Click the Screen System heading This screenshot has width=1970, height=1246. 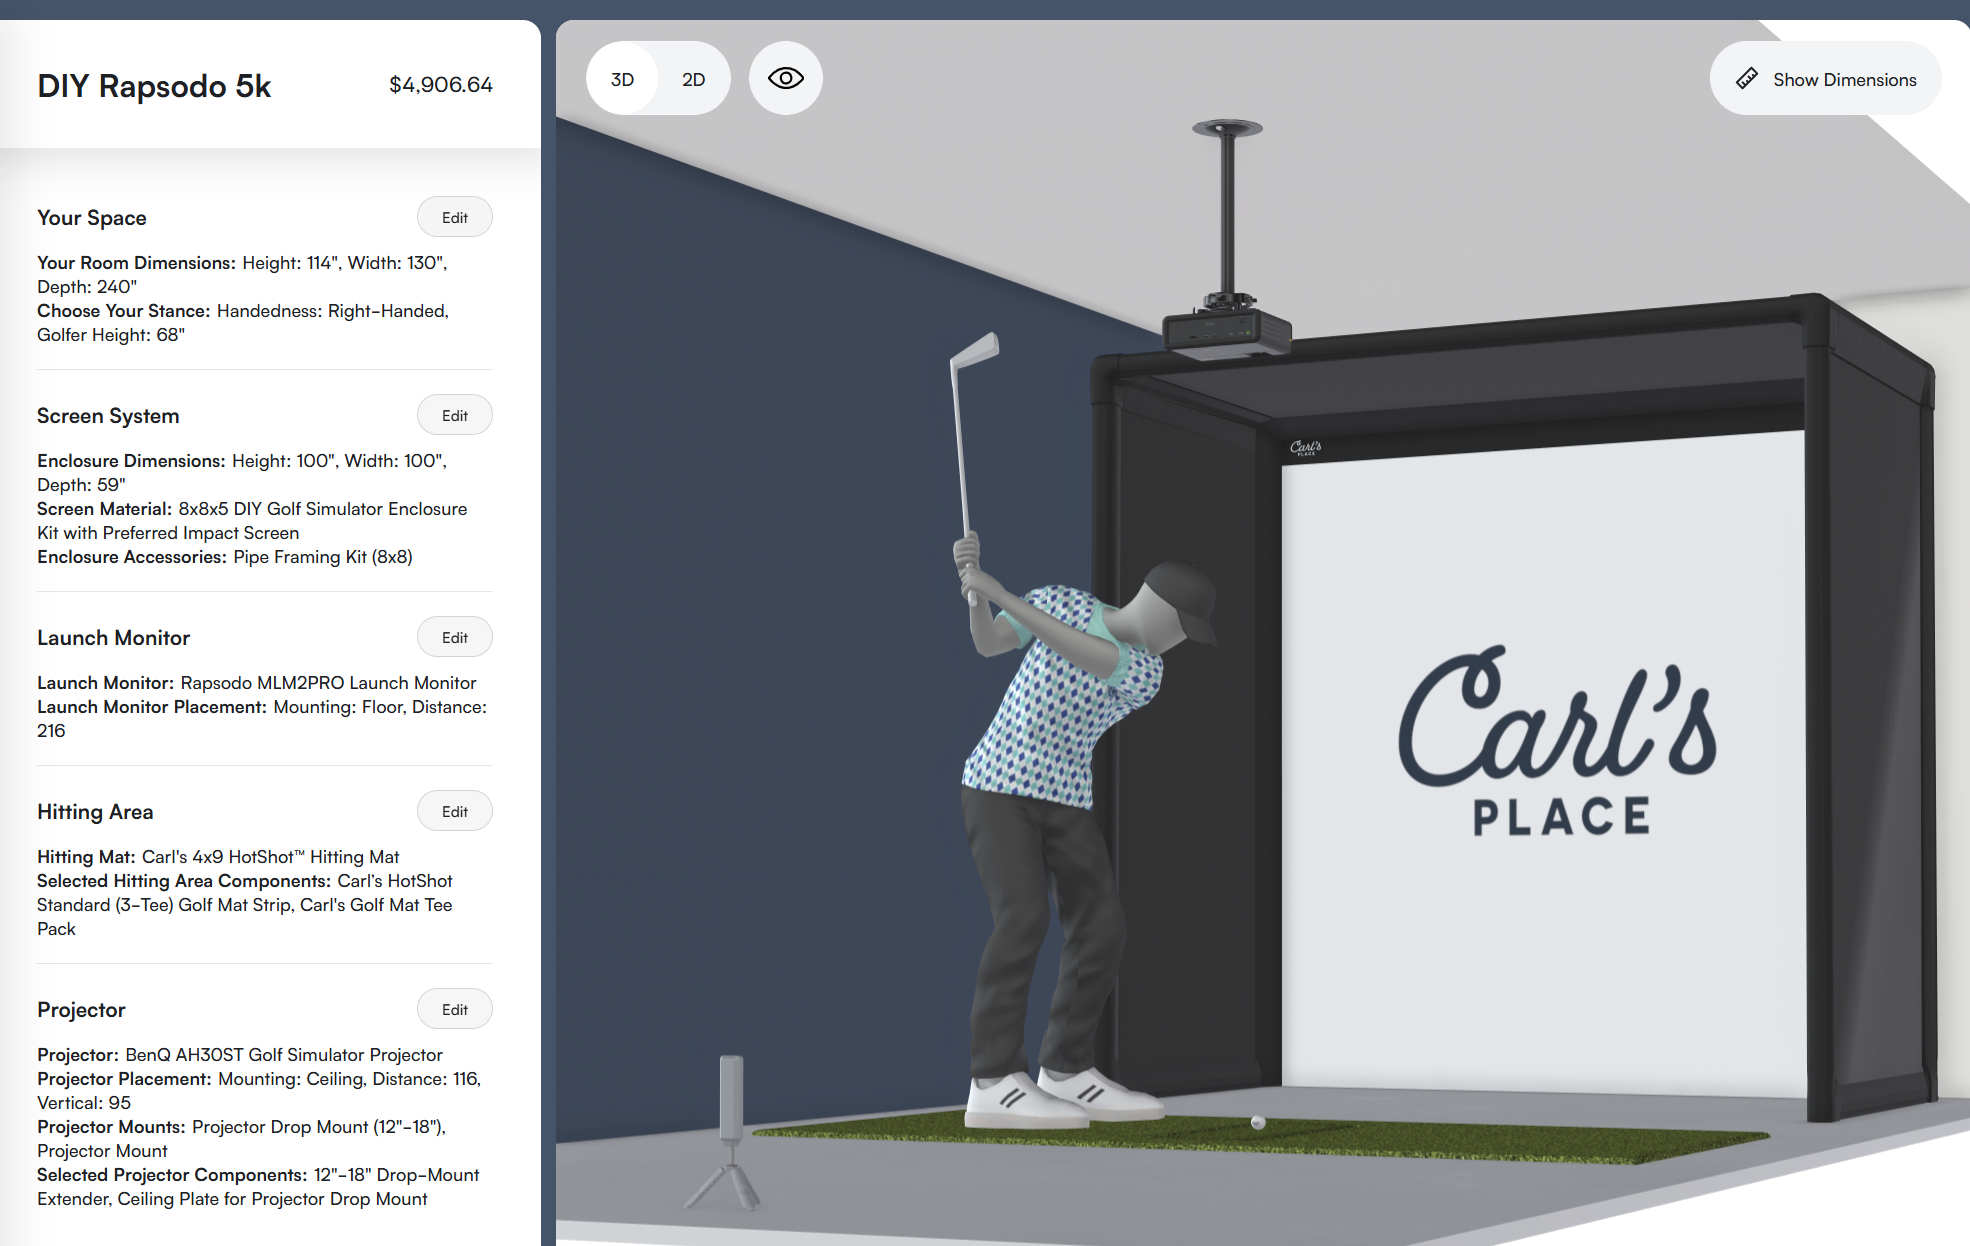(x=108, y=416)
